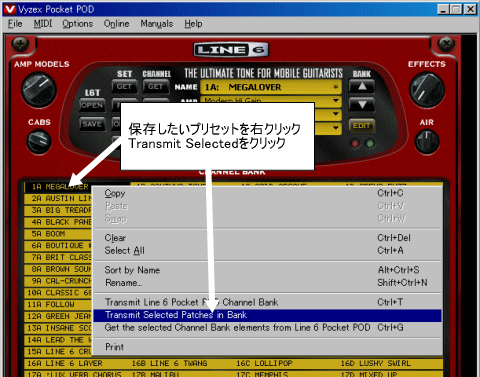Screen dimensions: 480x377
Task: Click the L6T OPEN button
Action: [x=92, y=106]
